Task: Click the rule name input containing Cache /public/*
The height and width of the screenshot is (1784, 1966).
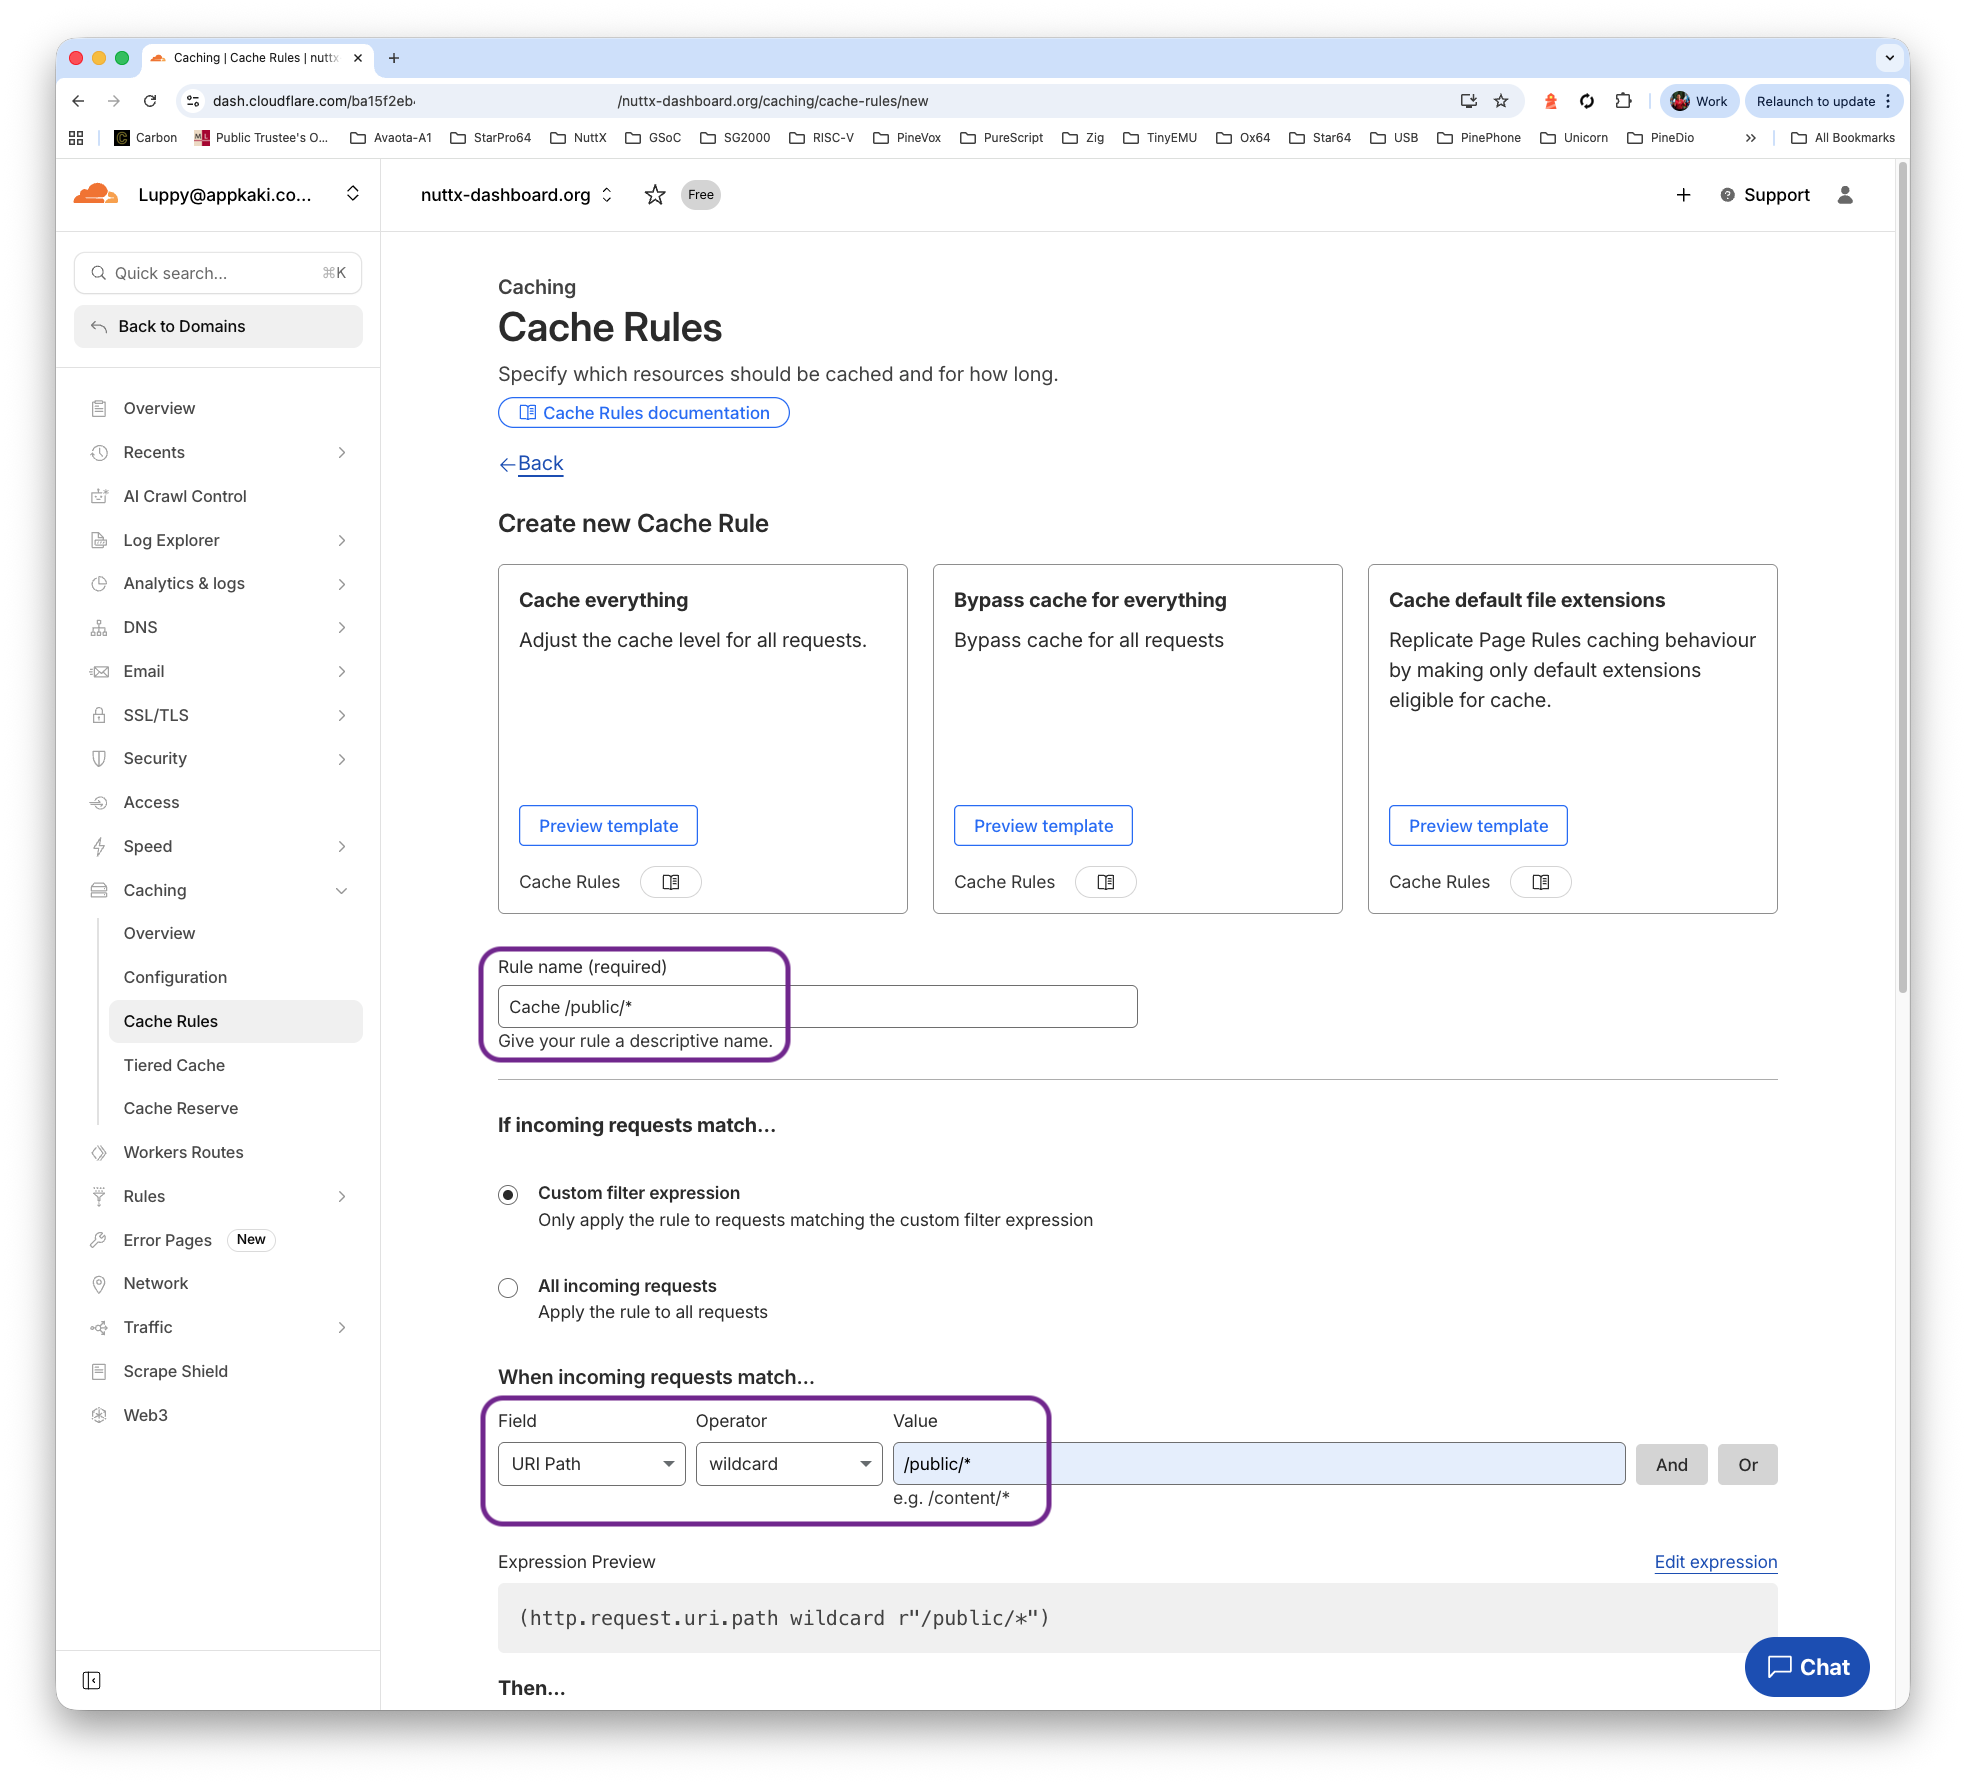Action: (817, 1006)
